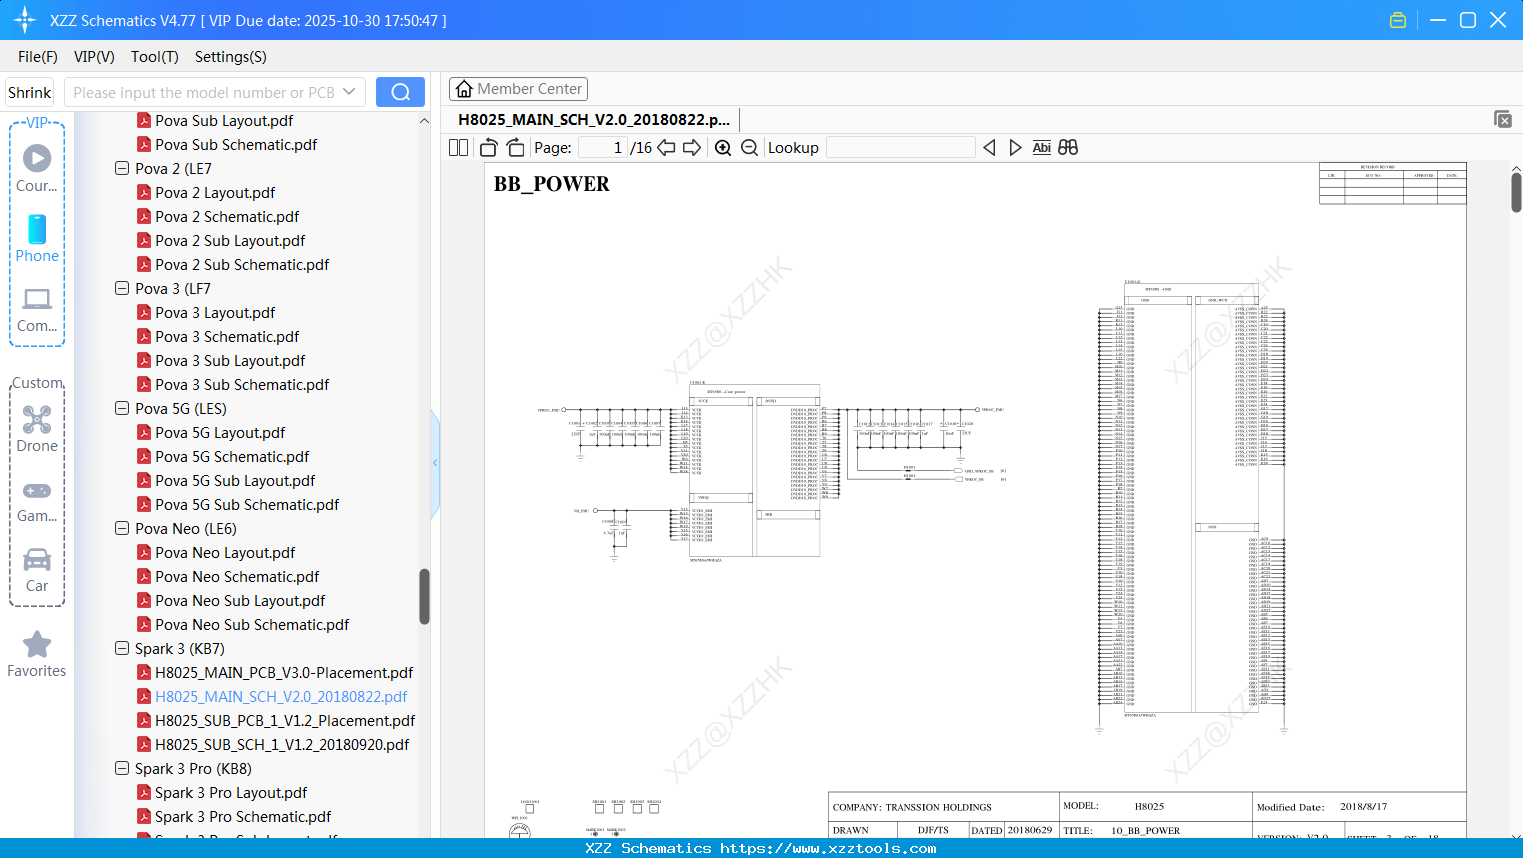The image size is (1523, 858).
Task: Click the file tree scrollbar thumb
Action: click(424, 596)
